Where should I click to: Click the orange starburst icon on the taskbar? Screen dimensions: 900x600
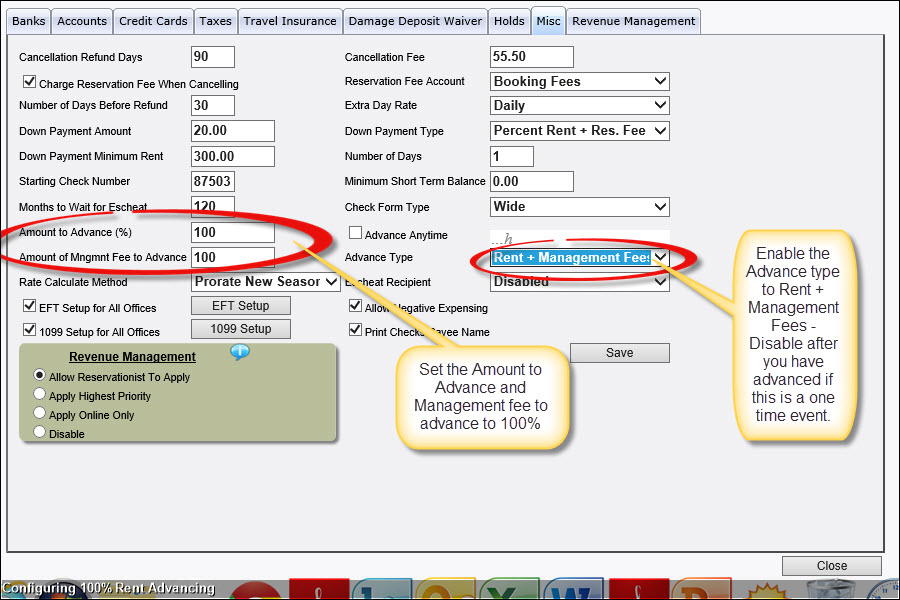765,590
